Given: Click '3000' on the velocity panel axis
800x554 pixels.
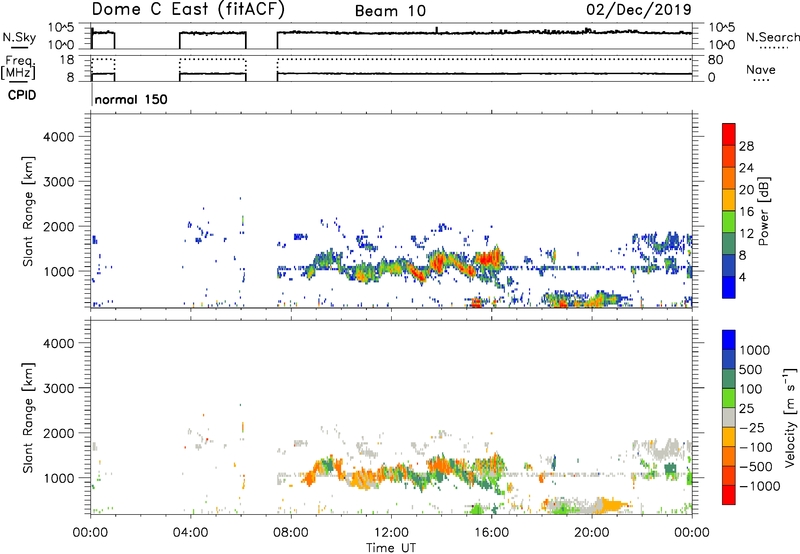Looking at the screenshot, I should click(59, 388).
